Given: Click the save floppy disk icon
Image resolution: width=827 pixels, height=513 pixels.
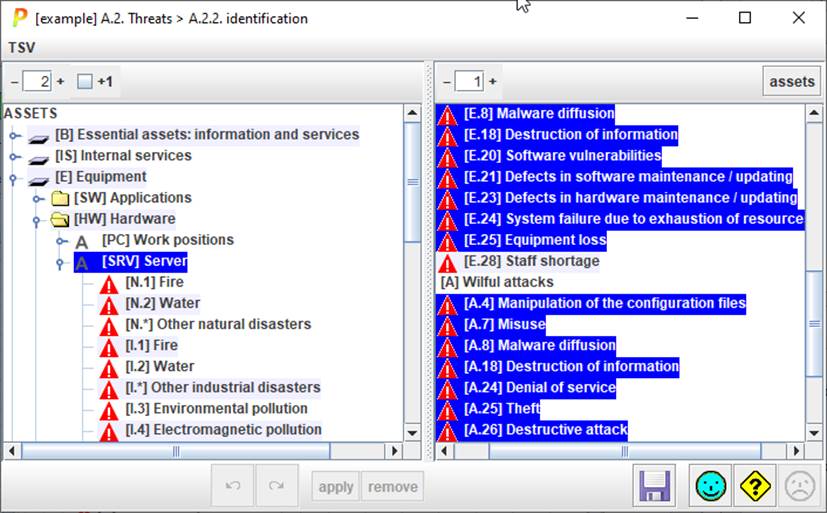Looking at the screenshot, I should click(x=655, y=487).
